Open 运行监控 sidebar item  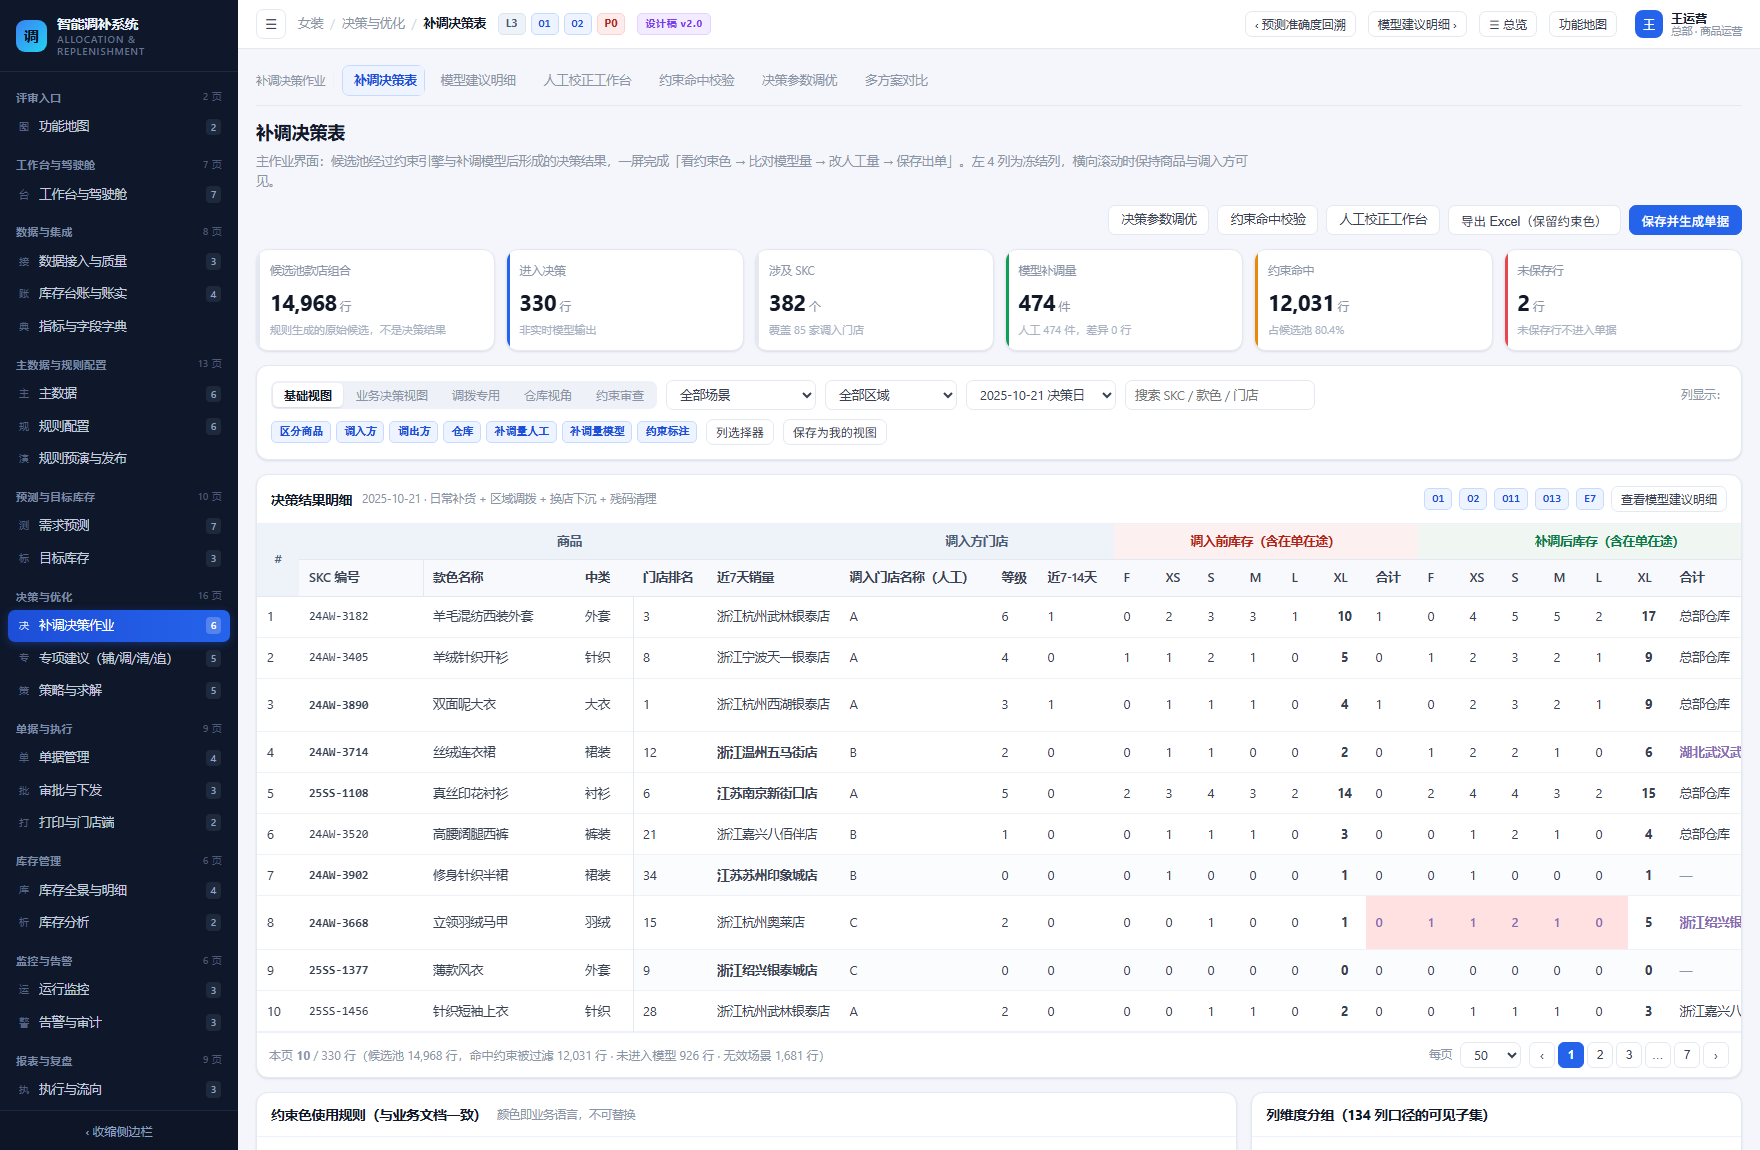pyautogui.click(x=119, y=990)
